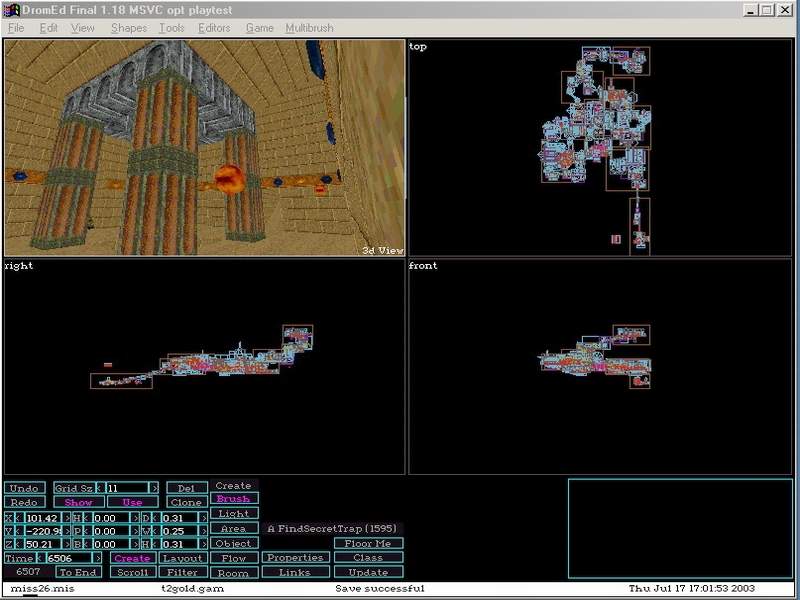Open the object Links
Image resolution: width=800 pixels, height=600 pixels.
(296, 572)
